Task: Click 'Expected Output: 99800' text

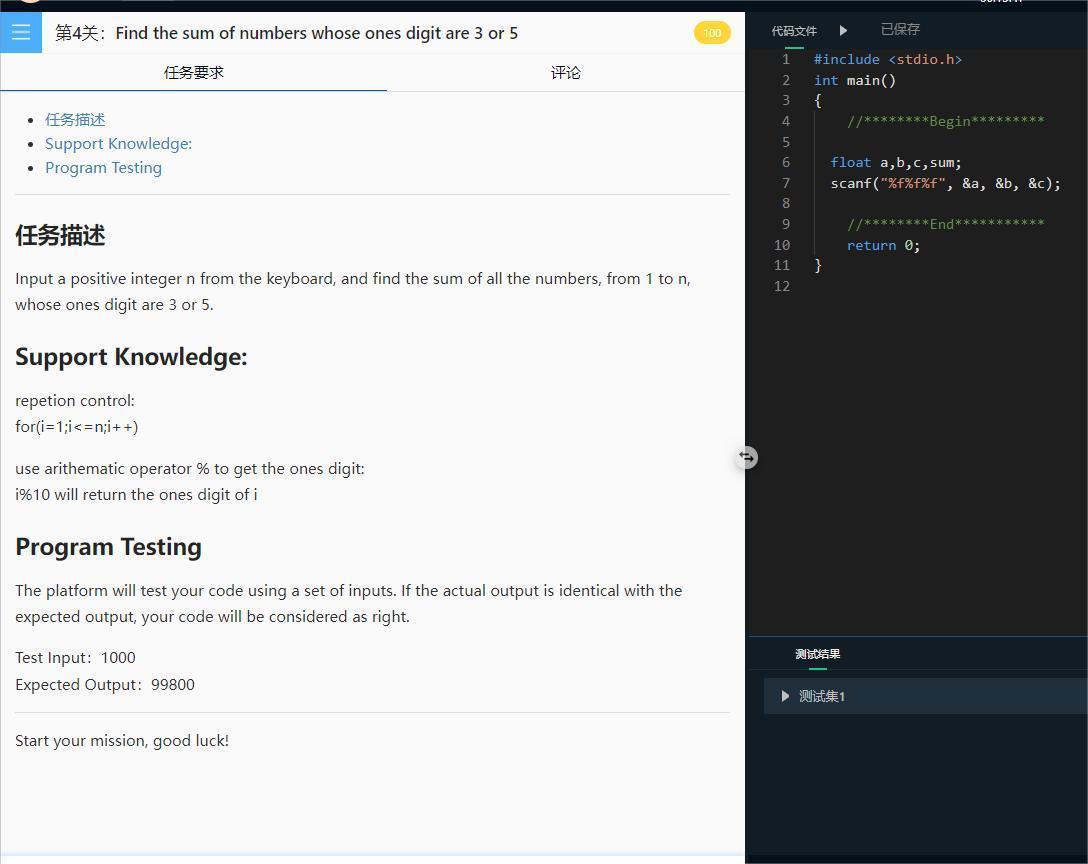Action: point(105,685)
